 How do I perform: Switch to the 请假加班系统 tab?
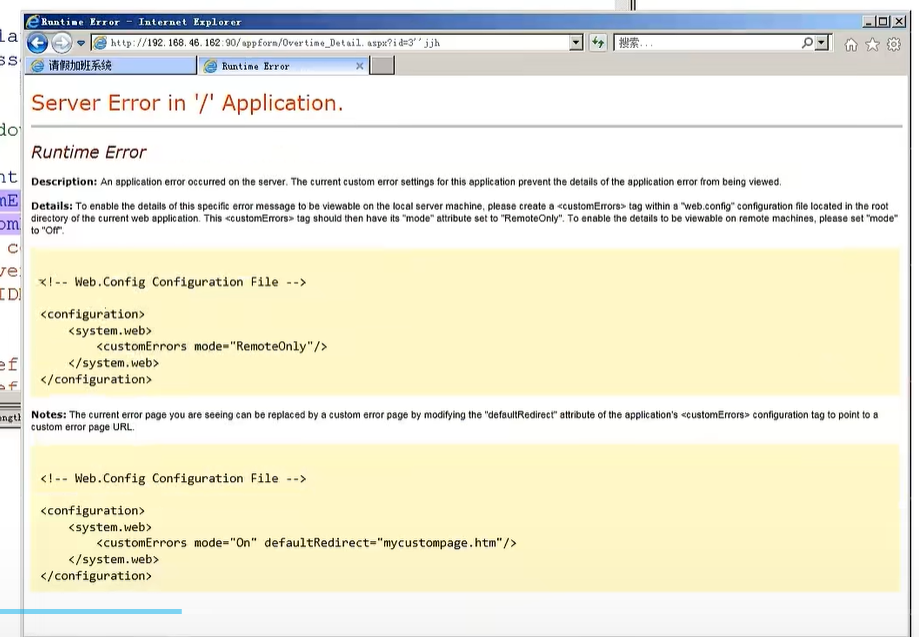click(x=110, y=66)
